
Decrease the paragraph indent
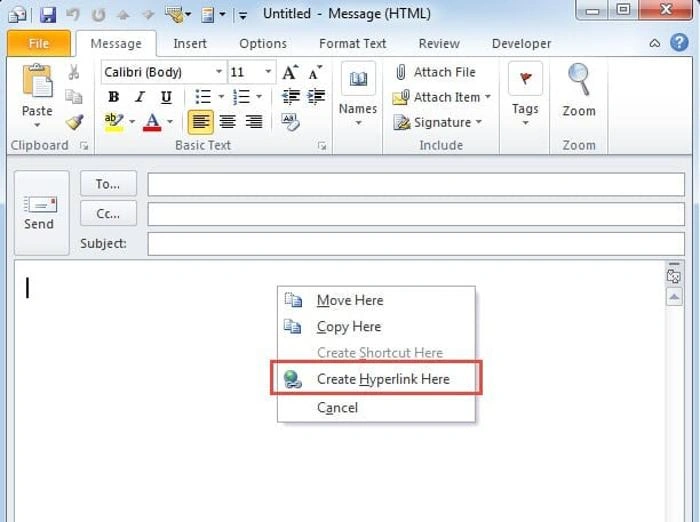point(291,96)
